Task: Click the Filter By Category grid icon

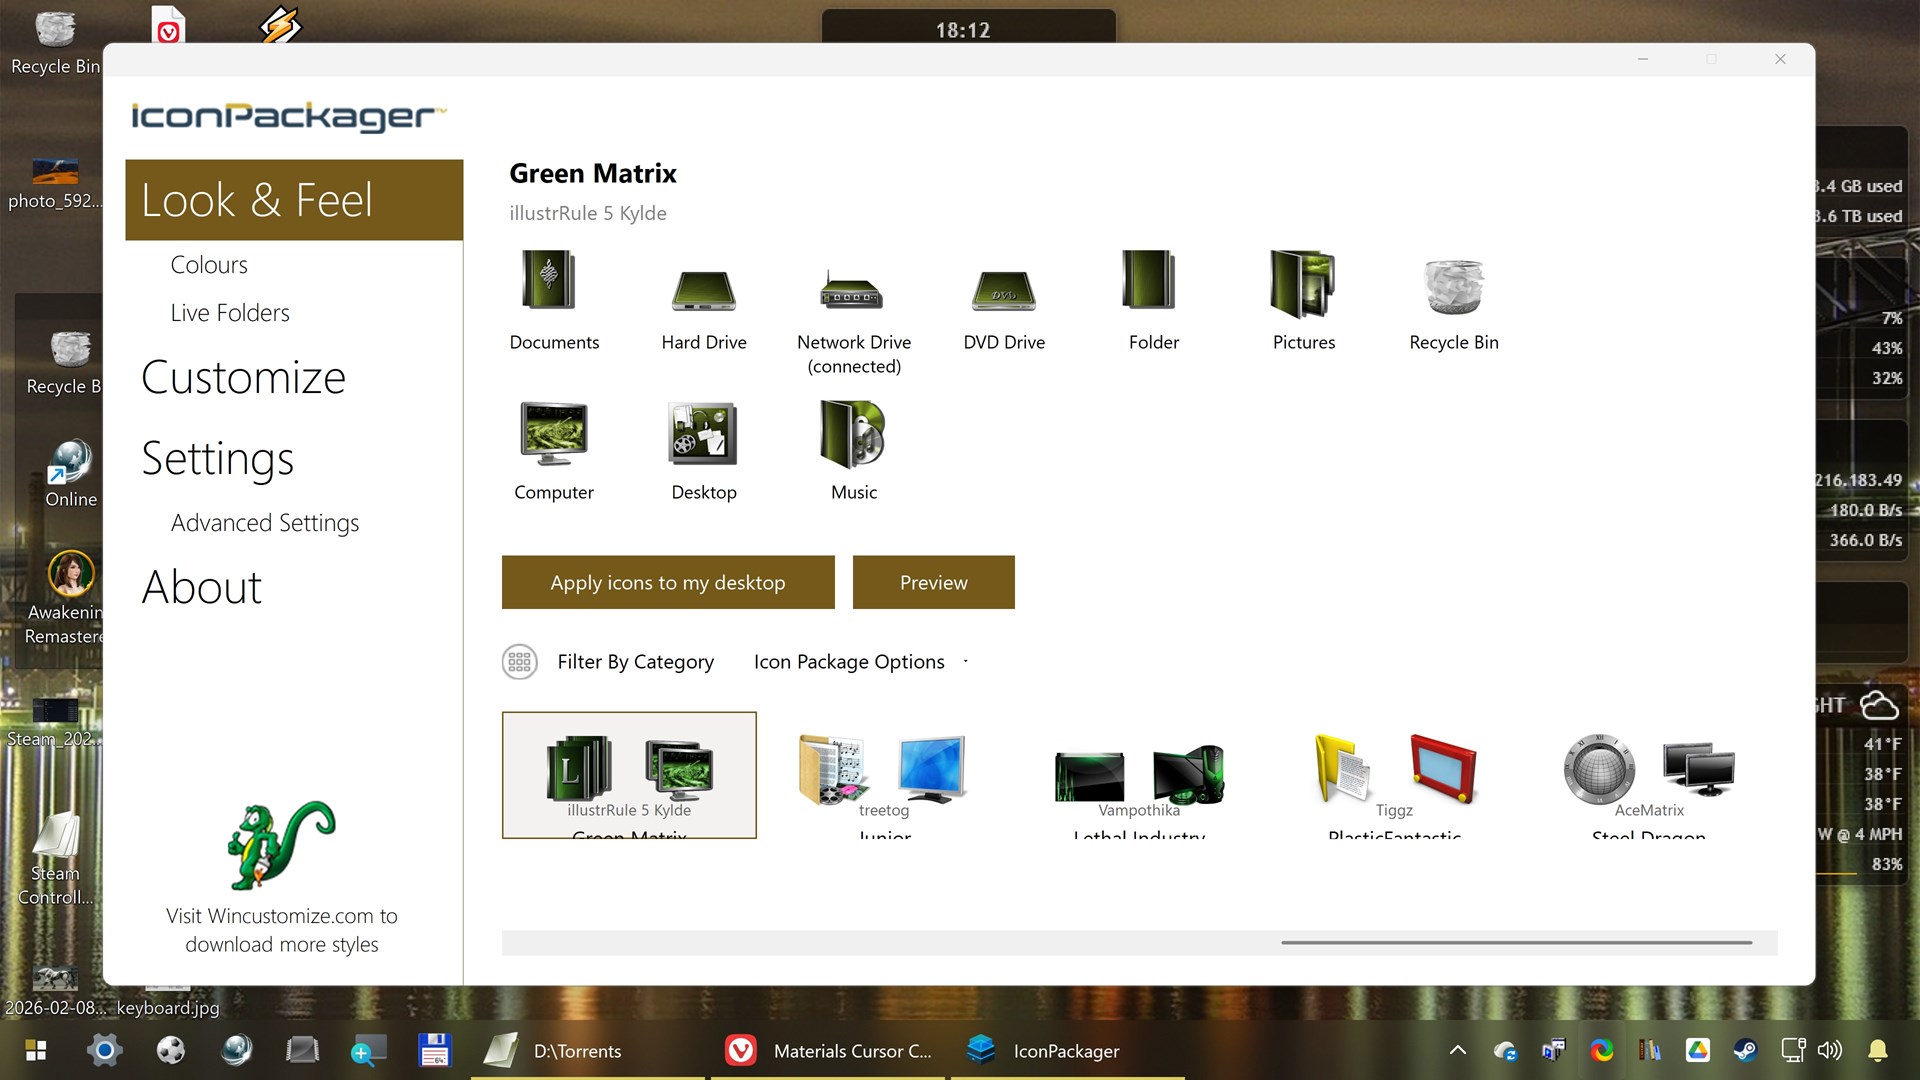Action: tap(519, 662)
